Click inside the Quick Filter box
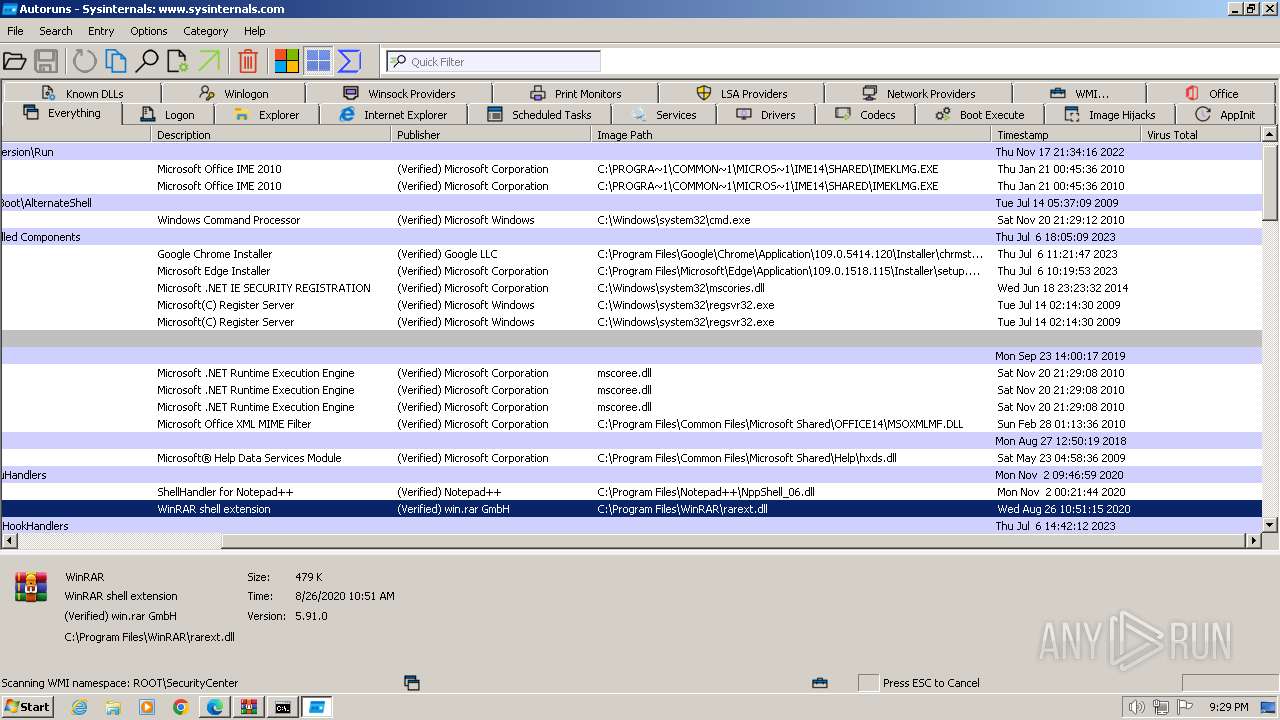The height and width of the screenshot is (720, 1280). [x=493, y=61]
